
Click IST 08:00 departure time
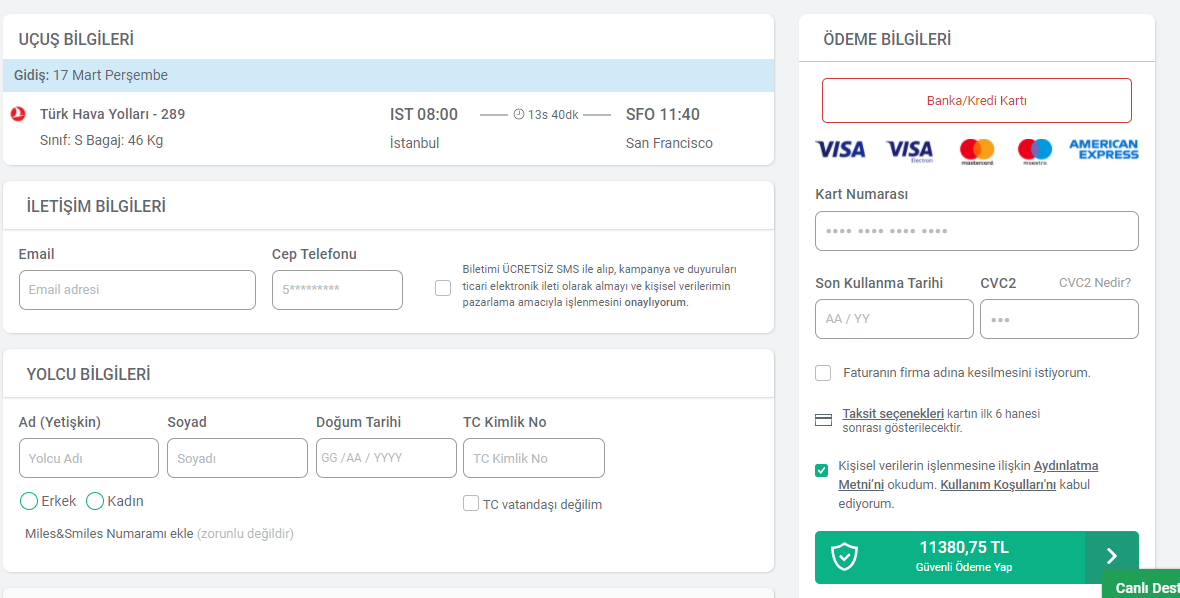424,114
